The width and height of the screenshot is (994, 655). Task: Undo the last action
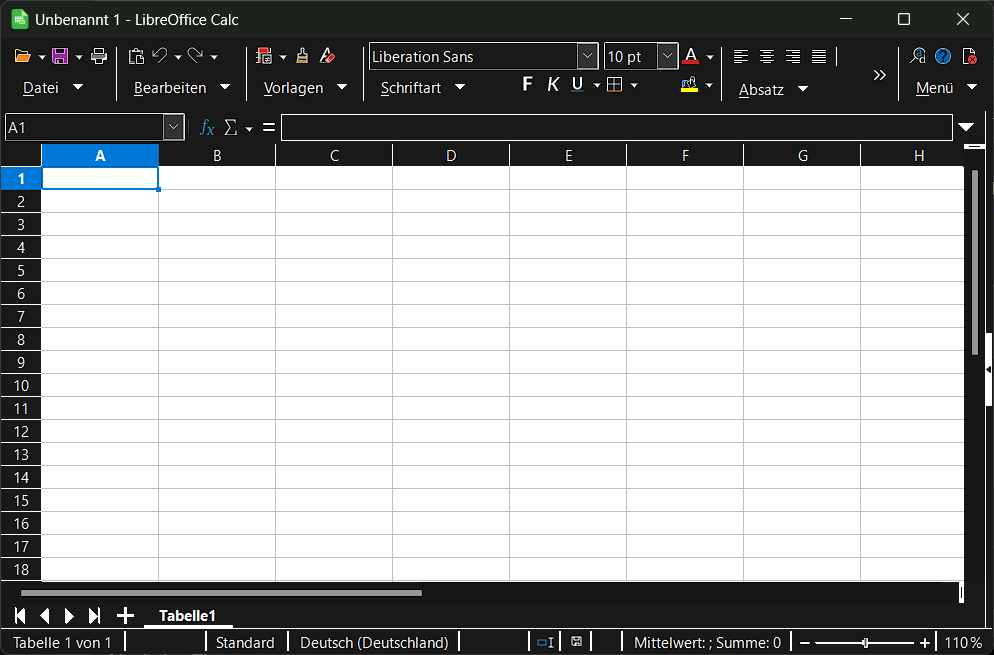click(x=160, y=56)
